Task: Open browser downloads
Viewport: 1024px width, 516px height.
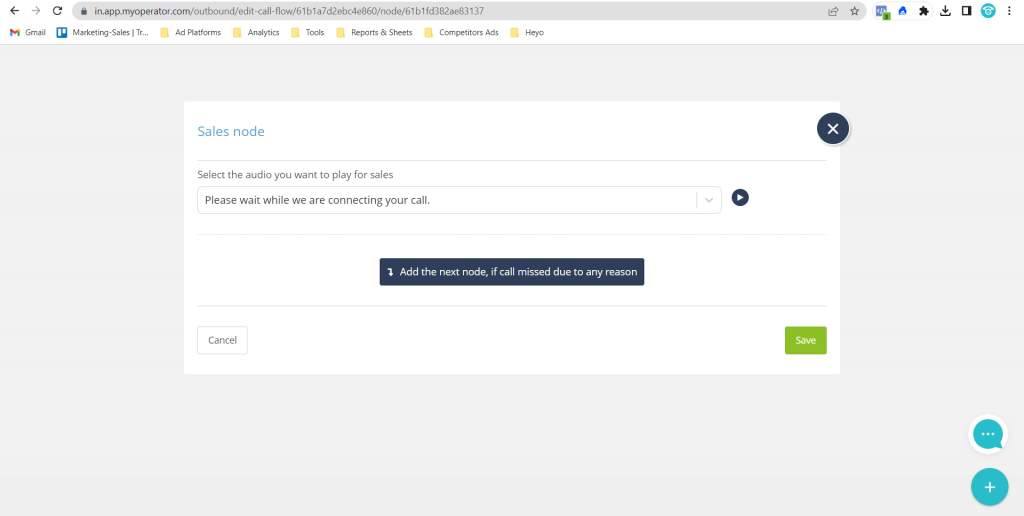Action: 945,11
